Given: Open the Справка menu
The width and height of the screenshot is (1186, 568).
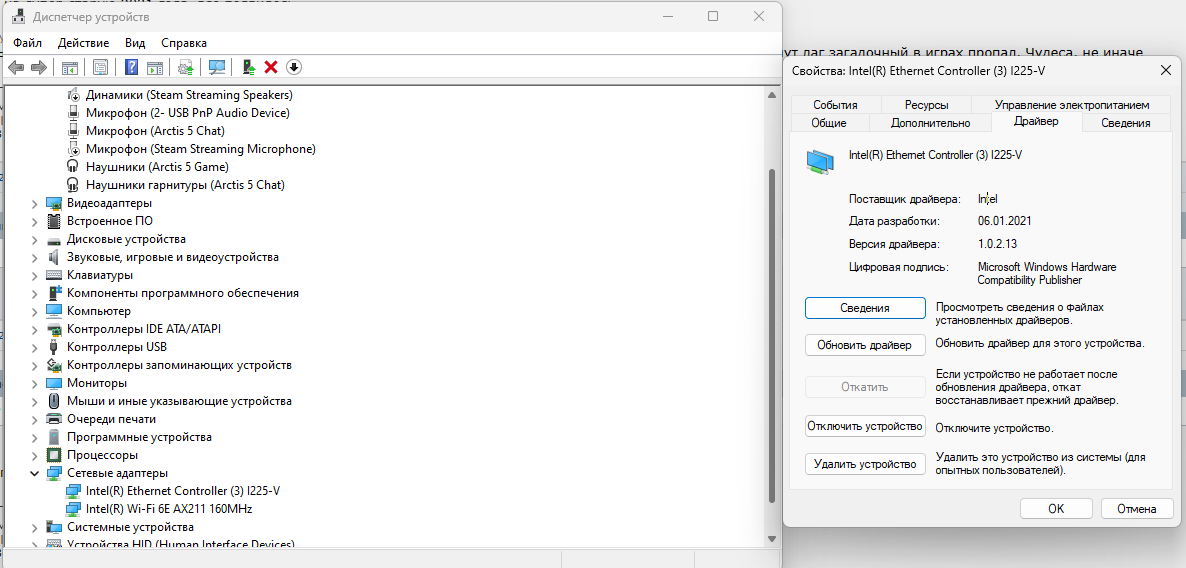Looking at the screenshot, I should point(184,43).
